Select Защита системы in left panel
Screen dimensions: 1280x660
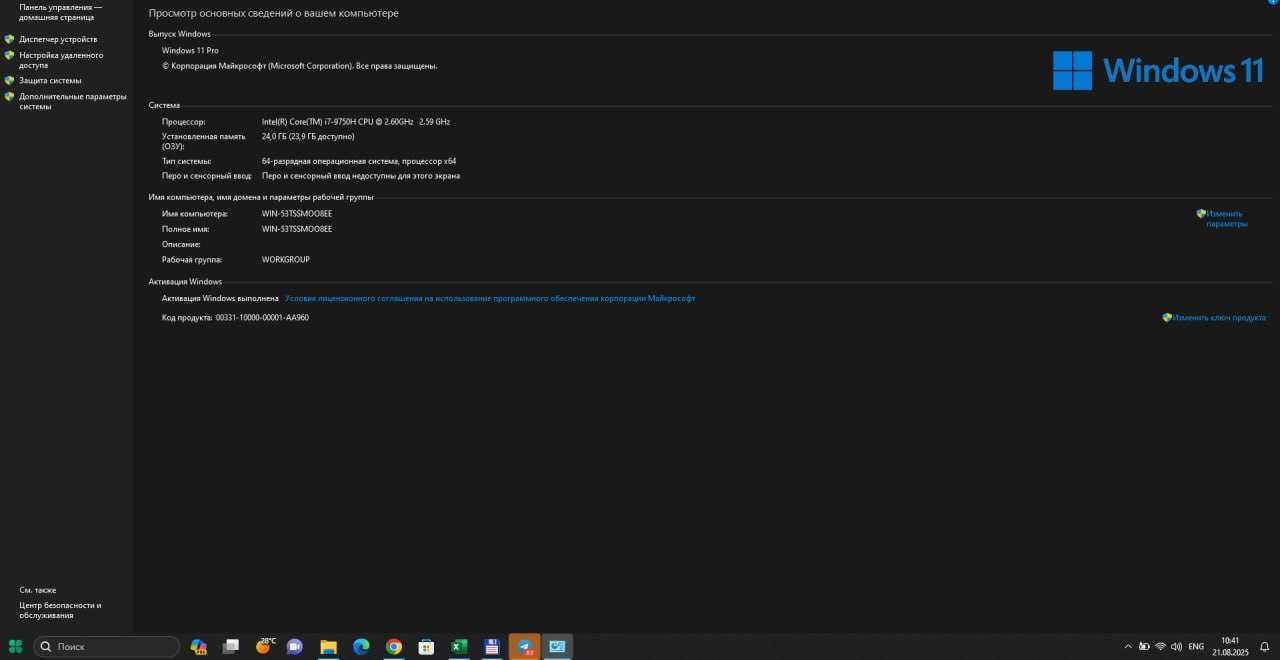coord(50,80)
